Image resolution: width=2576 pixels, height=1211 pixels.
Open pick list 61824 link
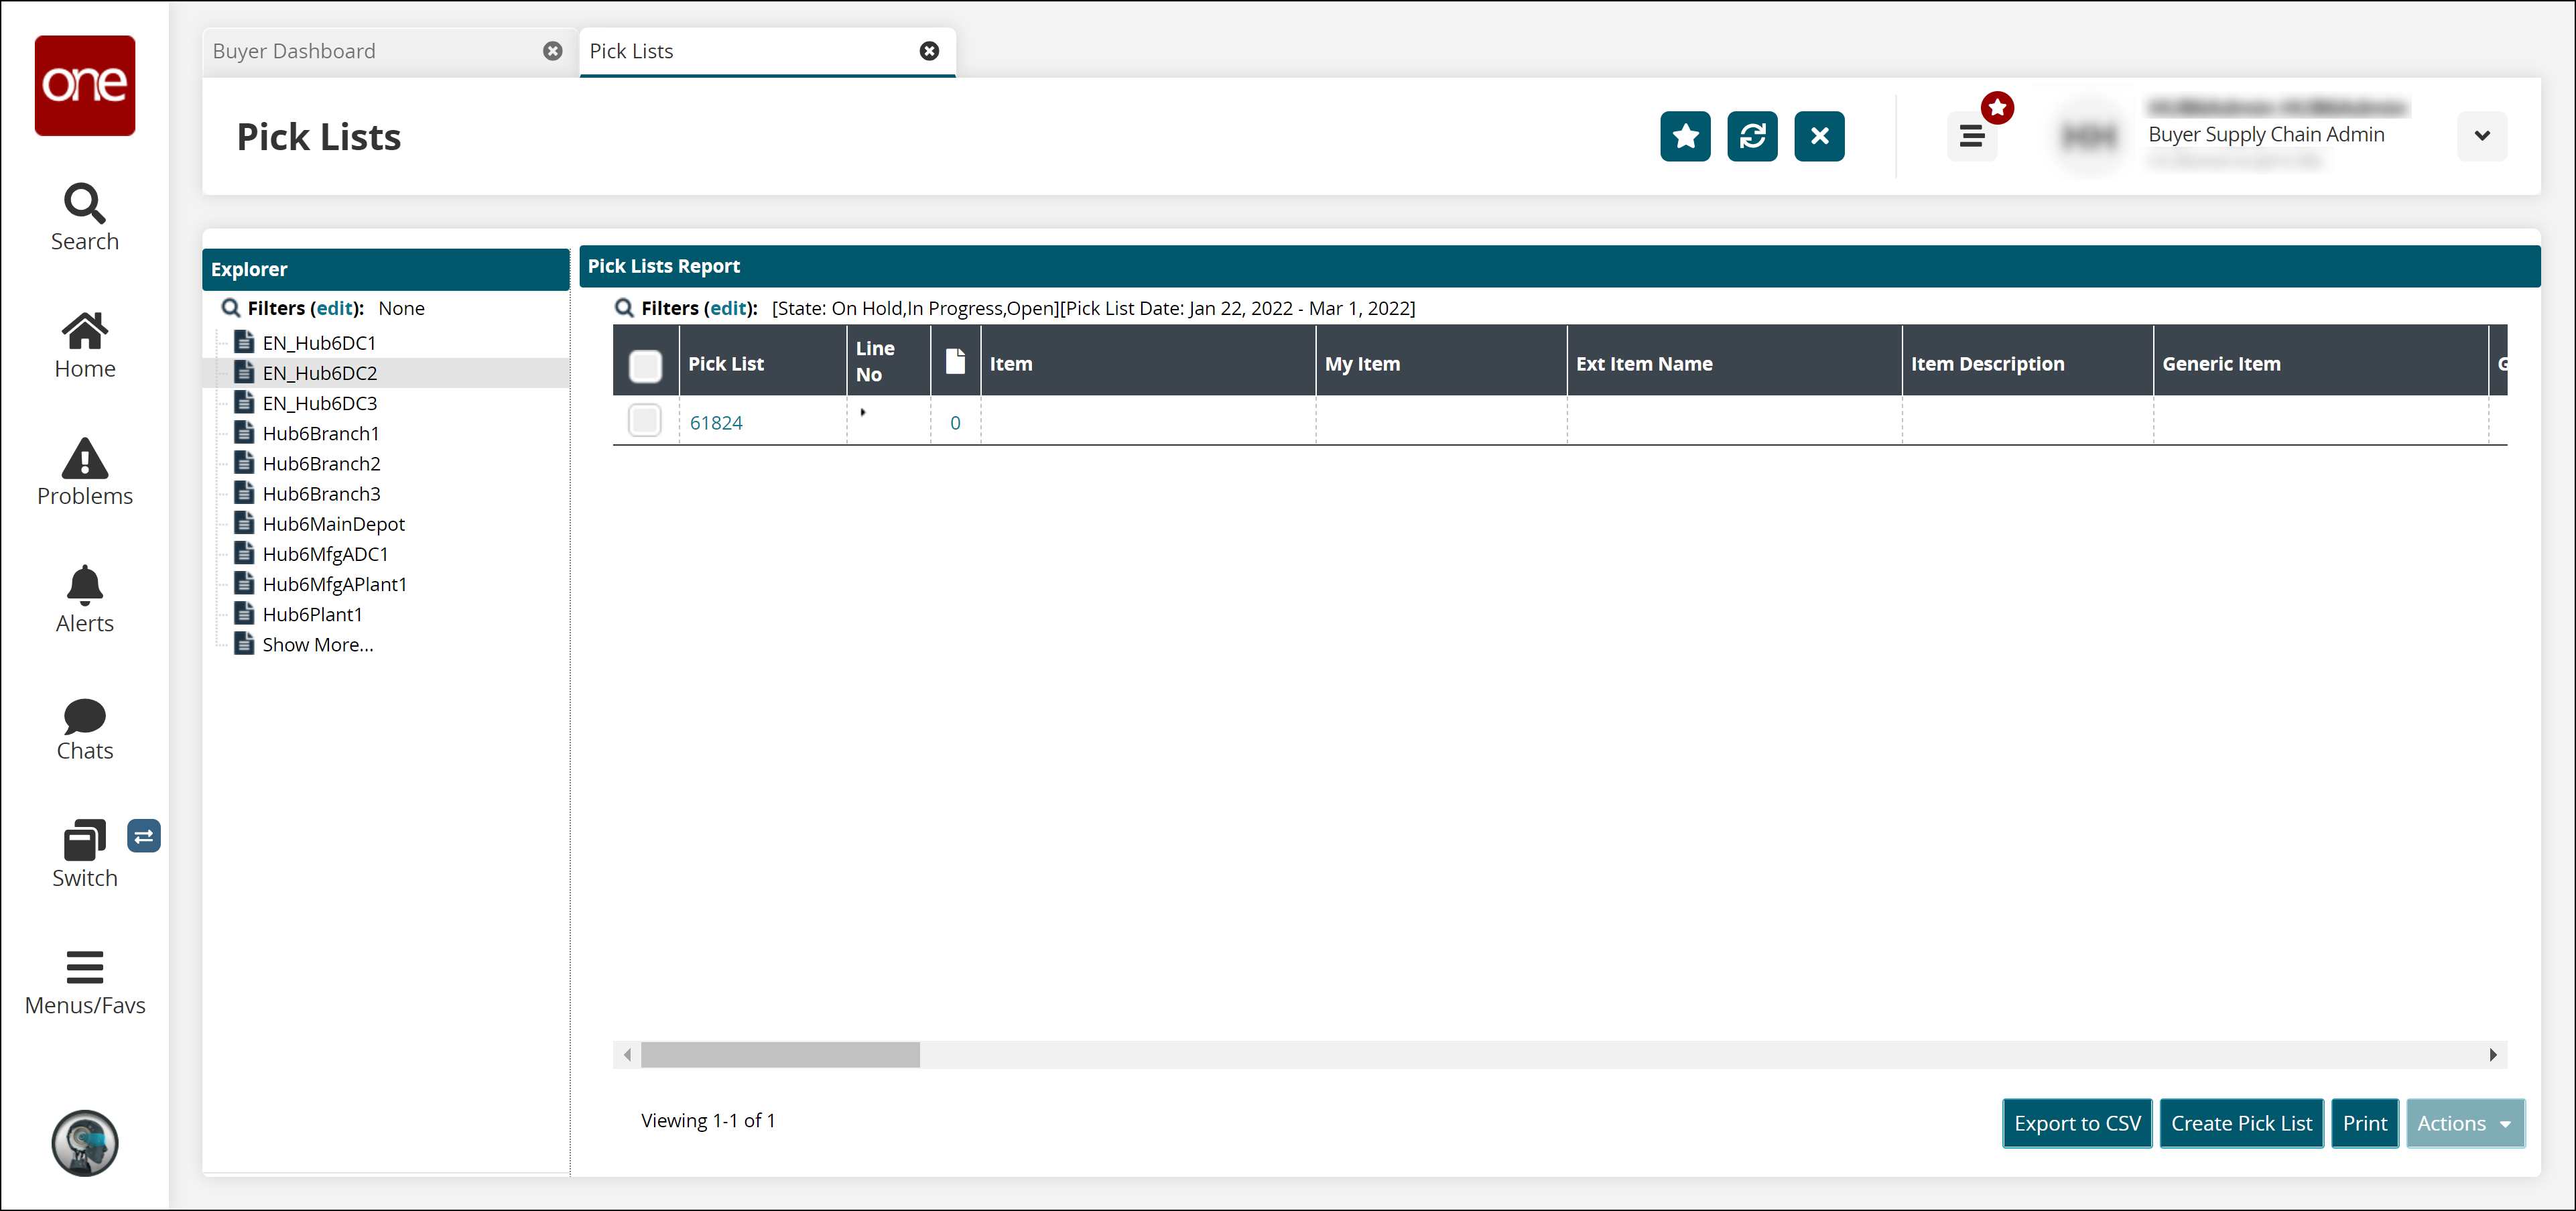click(x=716, y=422)
